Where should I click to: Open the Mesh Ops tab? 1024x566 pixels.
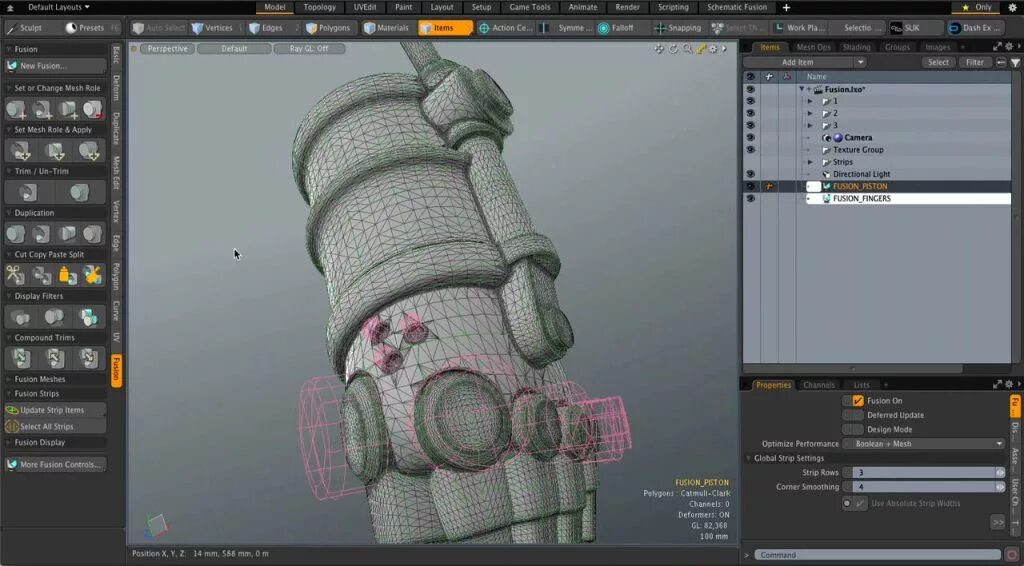point(814,47)
